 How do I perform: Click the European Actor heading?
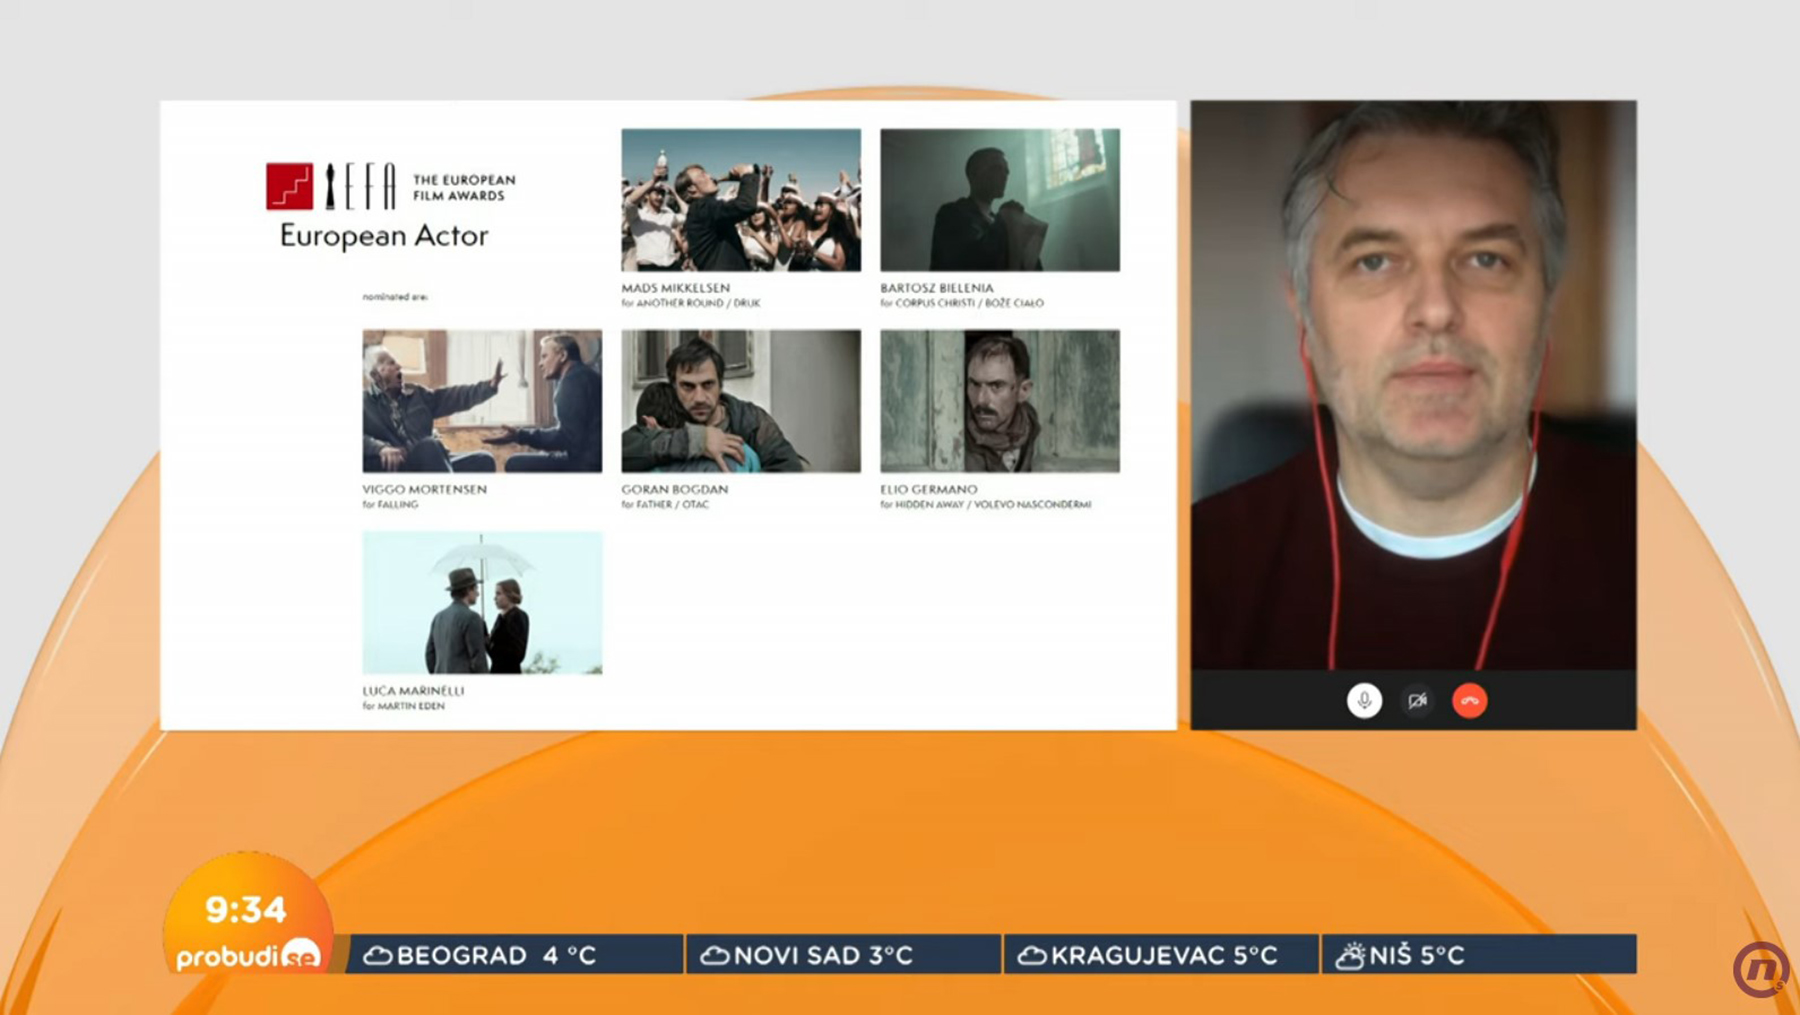[384, 236]
